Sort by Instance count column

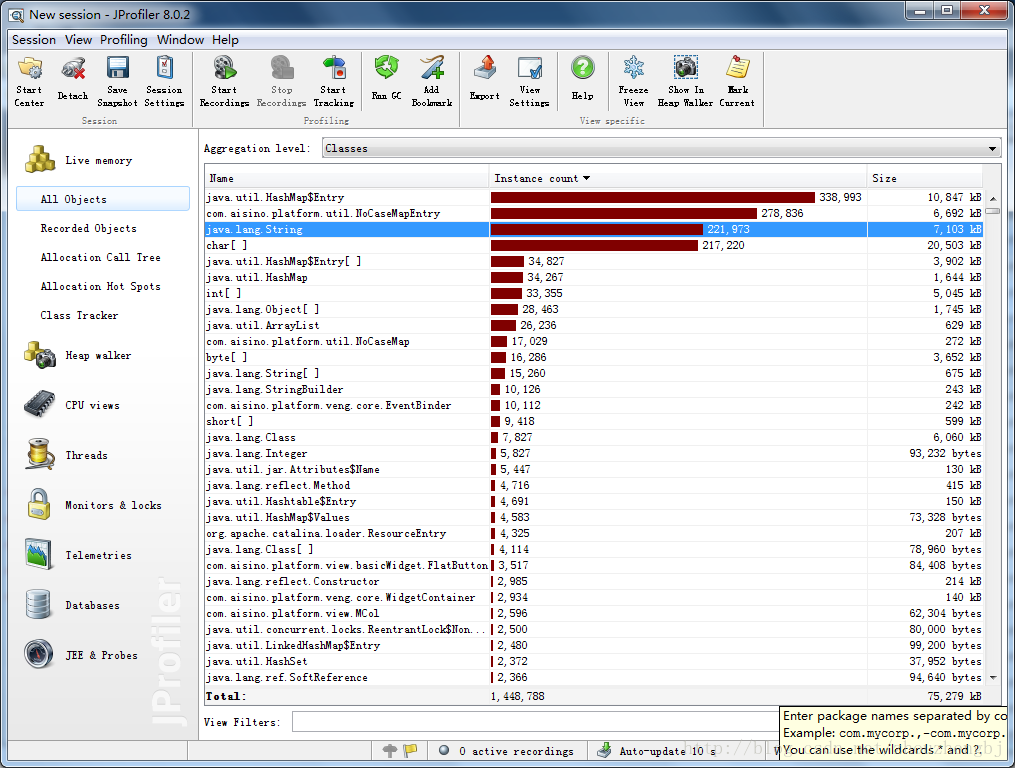pyautogui.click(x=677, y=178)
